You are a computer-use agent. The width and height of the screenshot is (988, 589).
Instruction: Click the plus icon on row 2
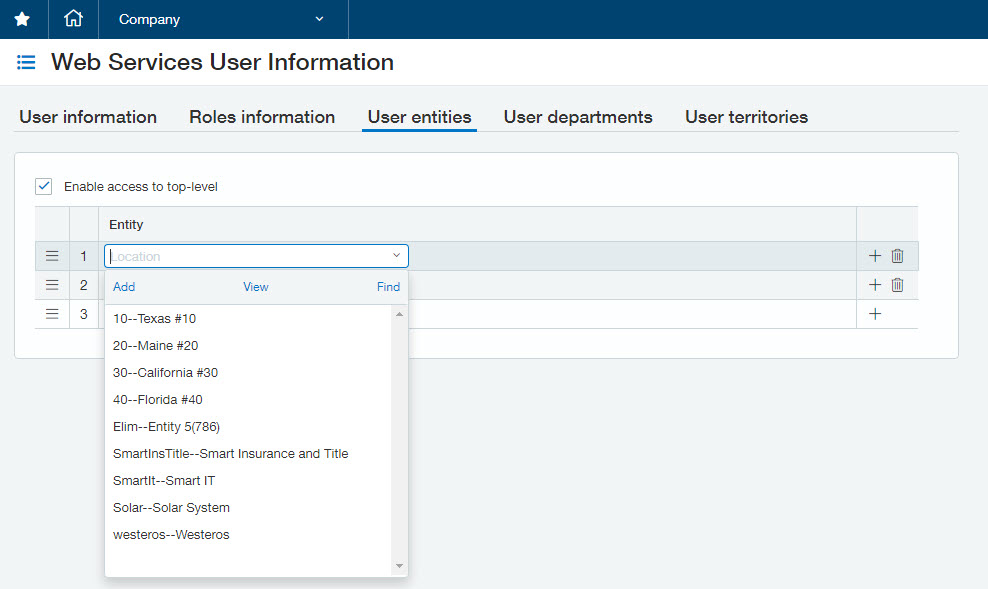click(875, 285)
